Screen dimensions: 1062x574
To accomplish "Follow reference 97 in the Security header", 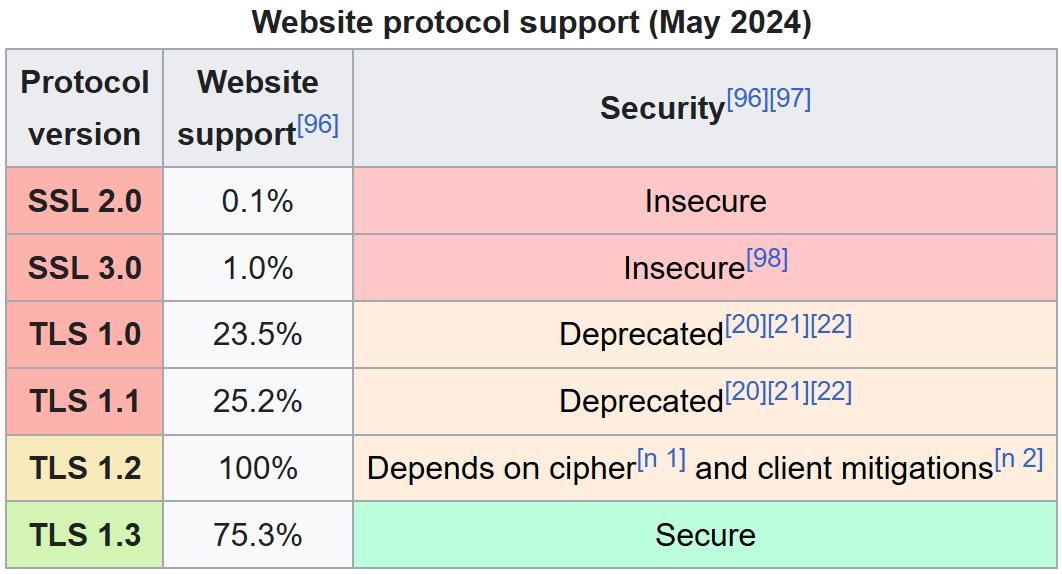I will [x=790, y=99].
